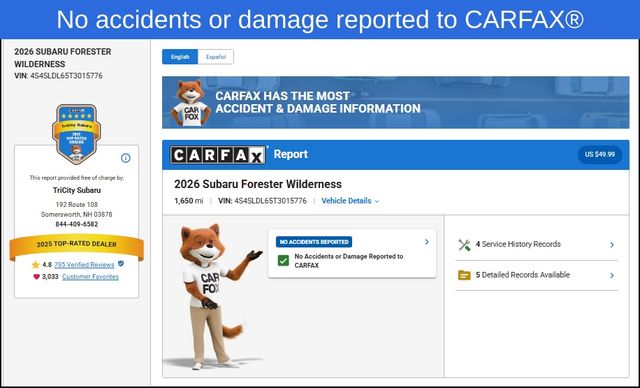
Task: Click the Top-Rated Dealer shield badge
Action: pos(76,134)
